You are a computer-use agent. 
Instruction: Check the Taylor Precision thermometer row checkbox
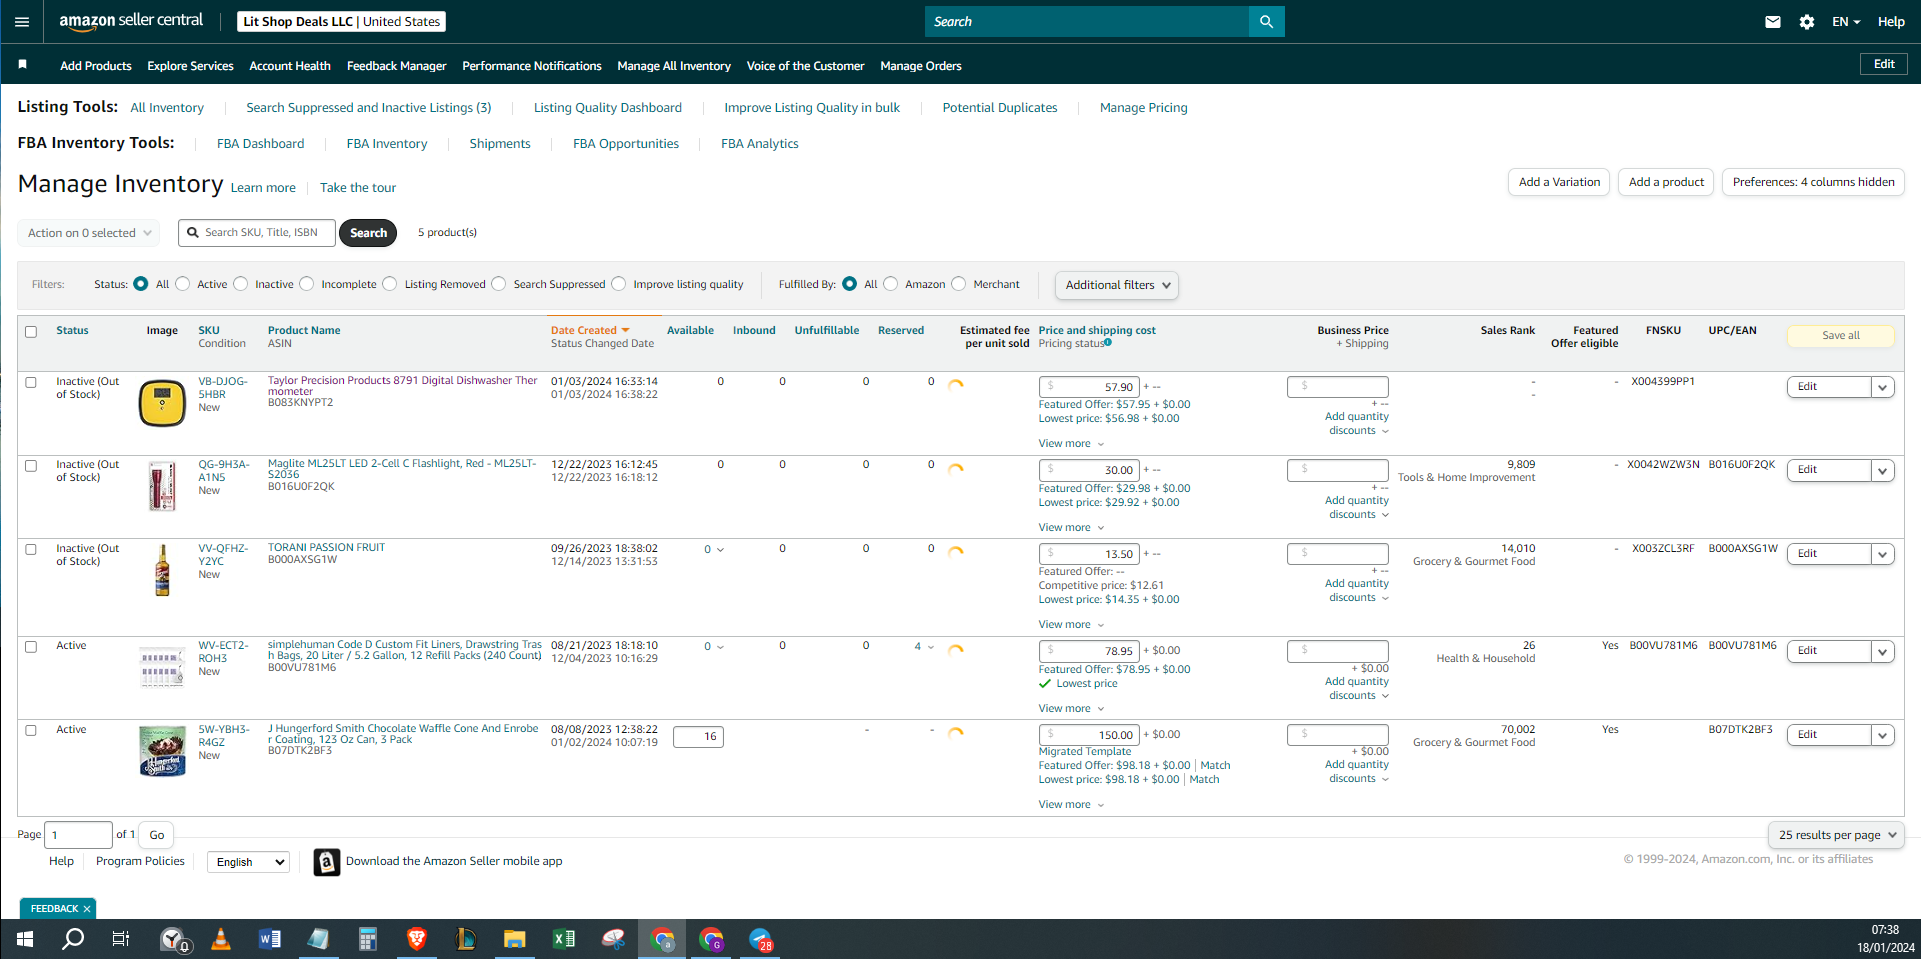pos(31,382)
